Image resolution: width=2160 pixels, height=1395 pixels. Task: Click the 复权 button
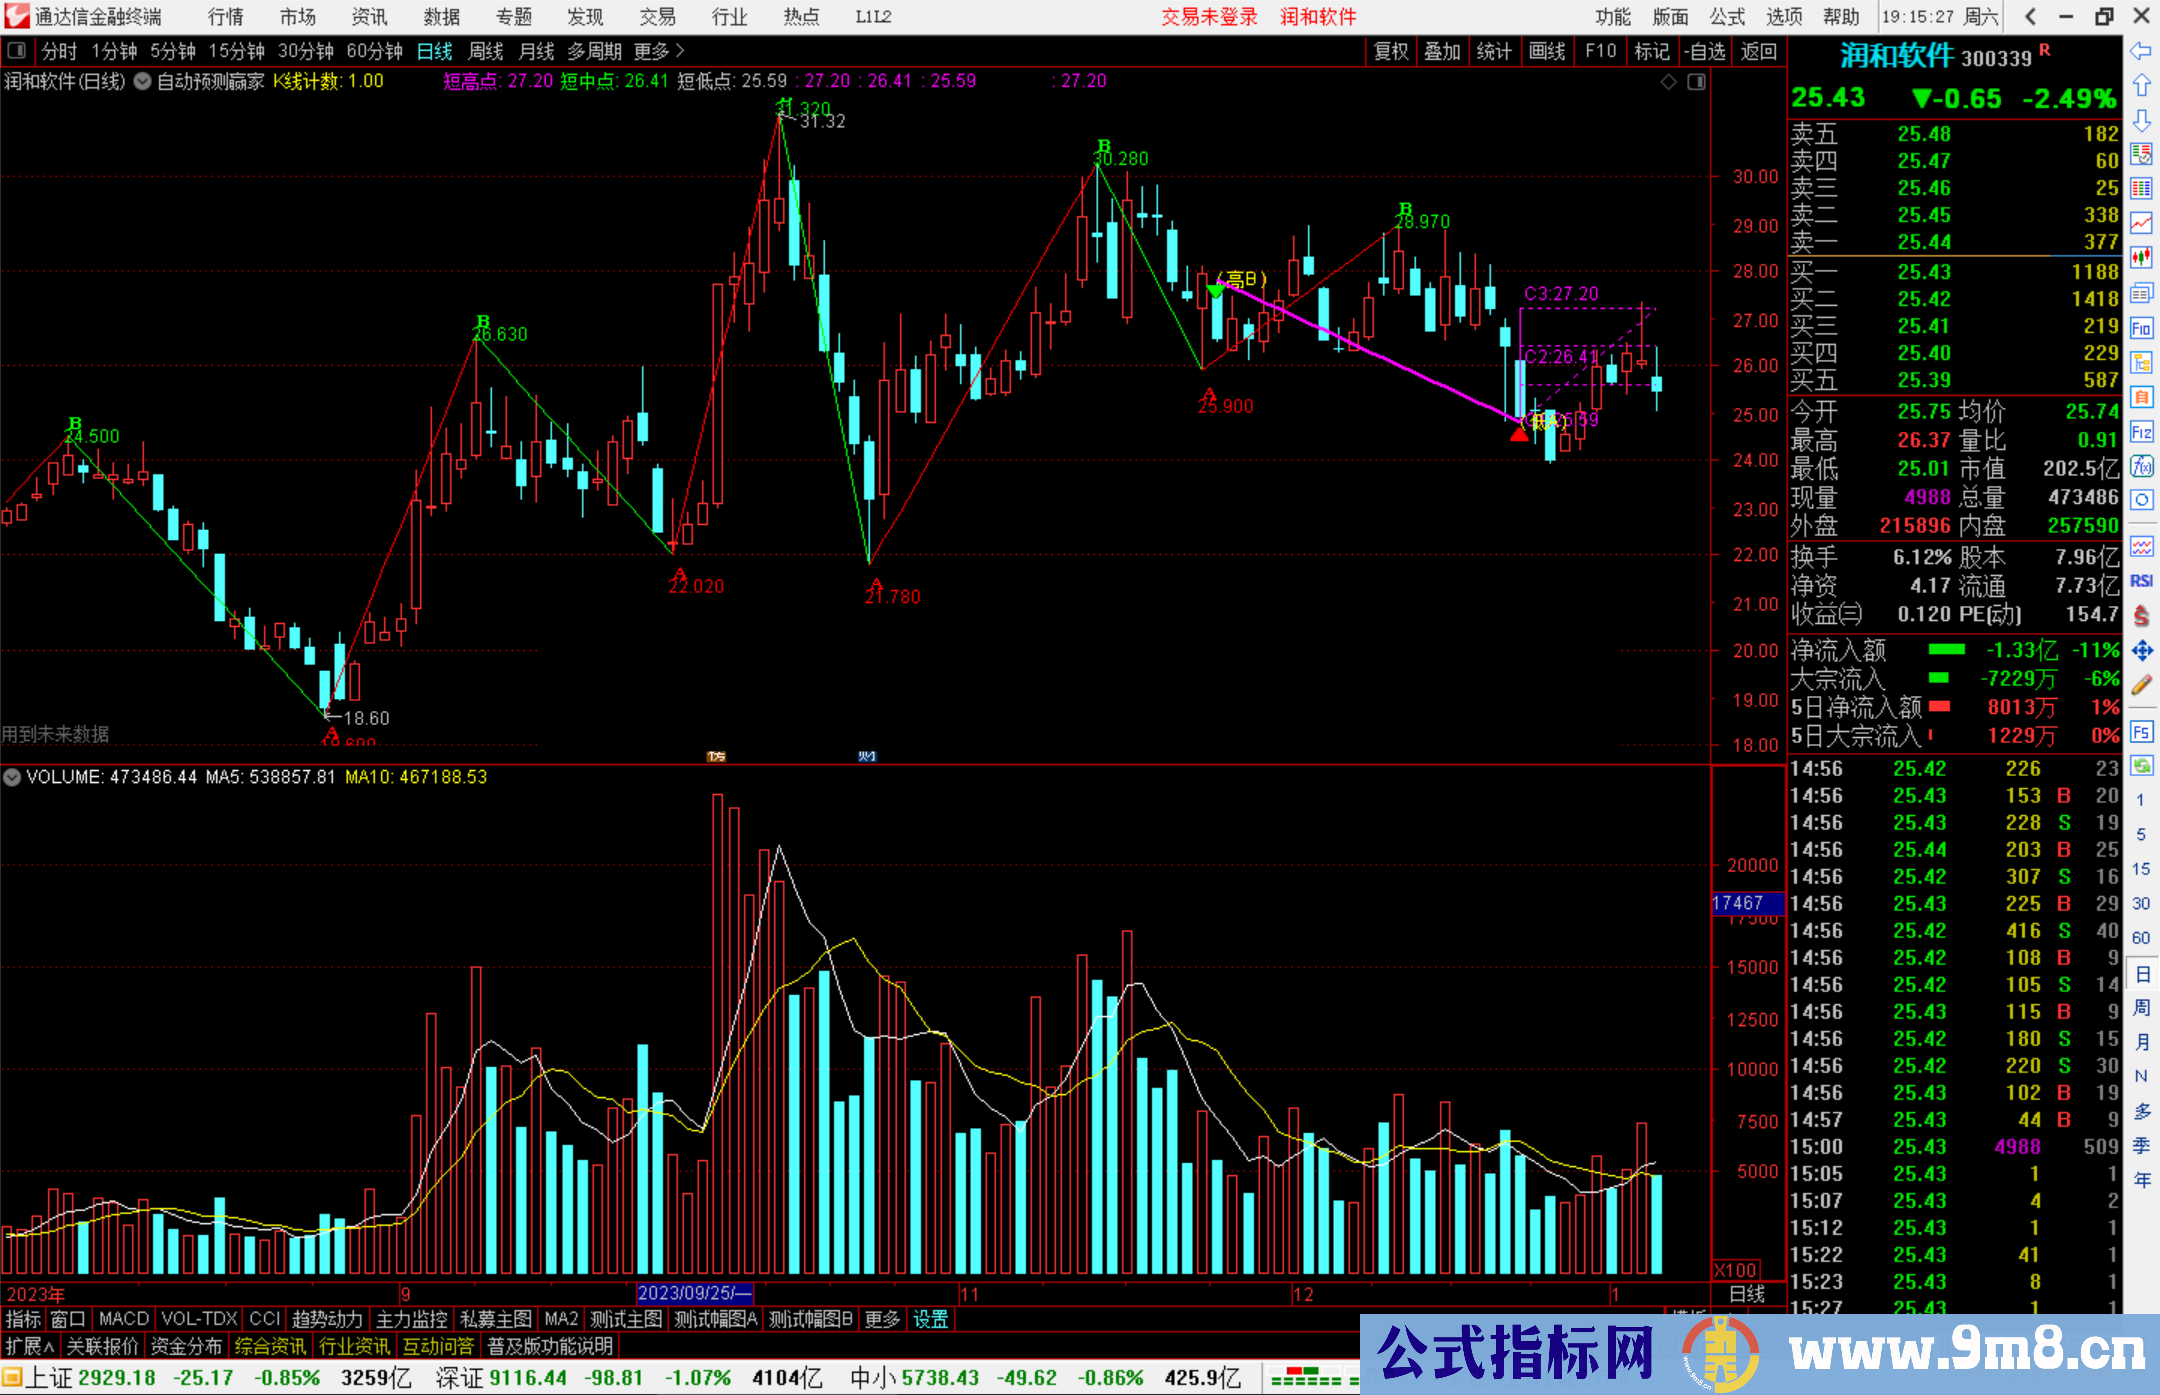[x=1390, y=51]
